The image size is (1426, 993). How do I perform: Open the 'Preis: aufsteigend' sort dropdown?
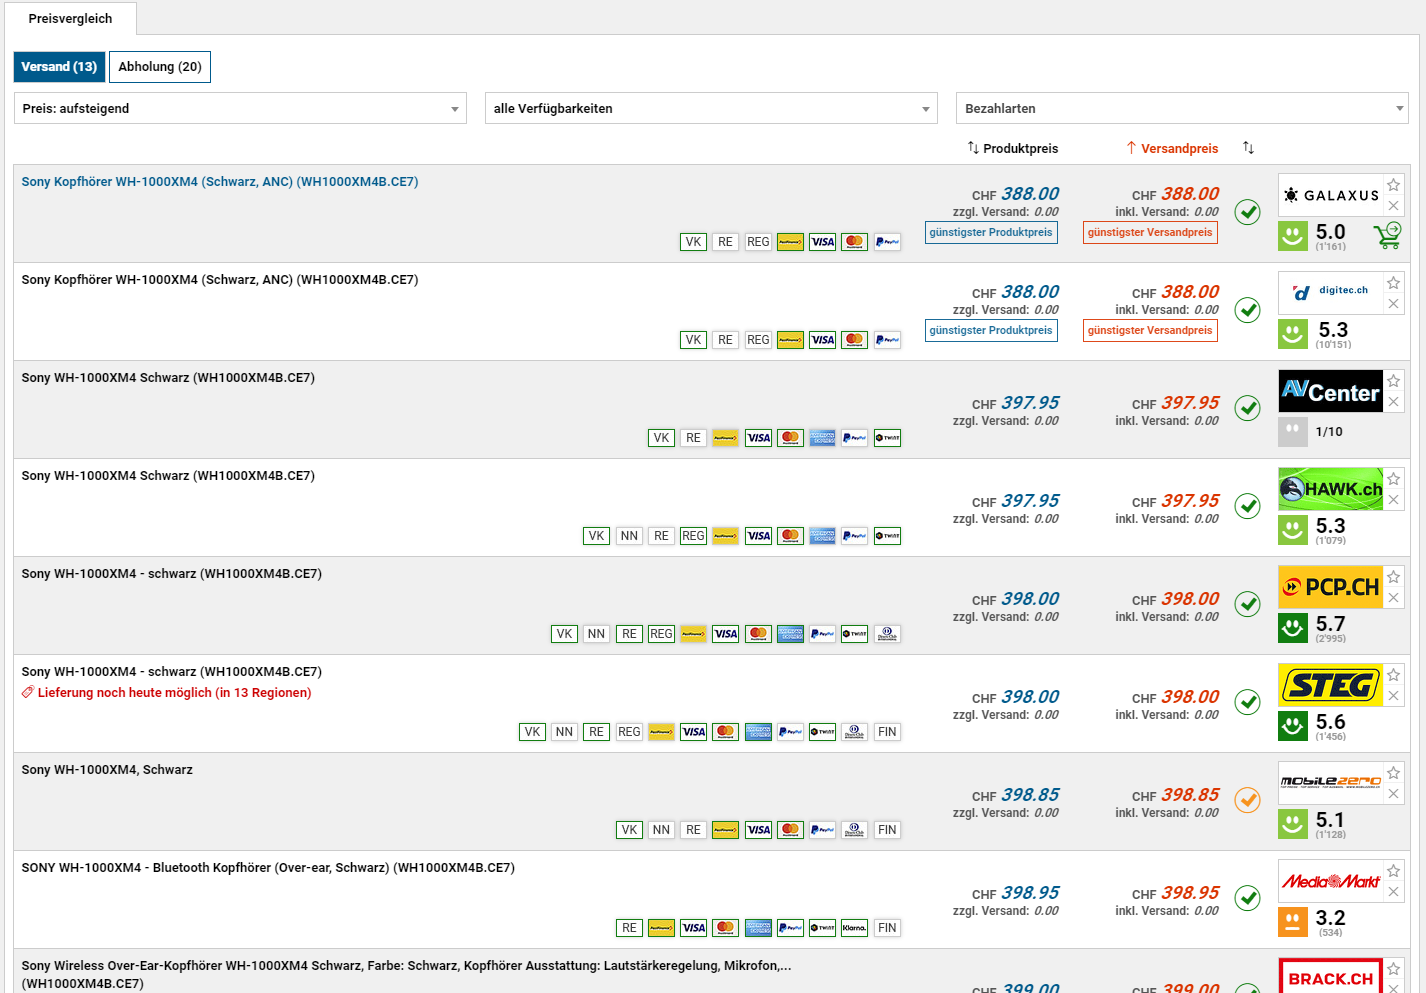[240, 108]
